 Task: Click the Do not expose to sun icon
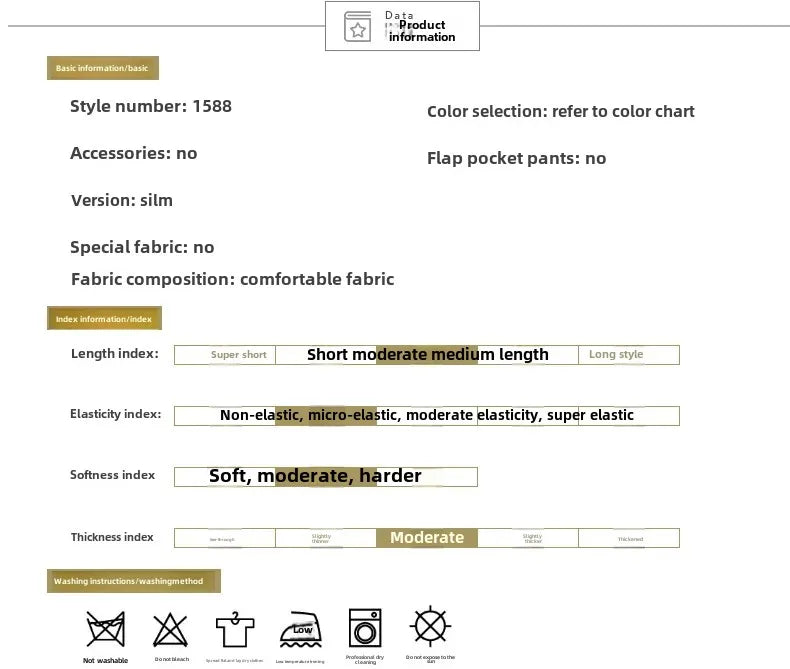click(x=430, y=626)
